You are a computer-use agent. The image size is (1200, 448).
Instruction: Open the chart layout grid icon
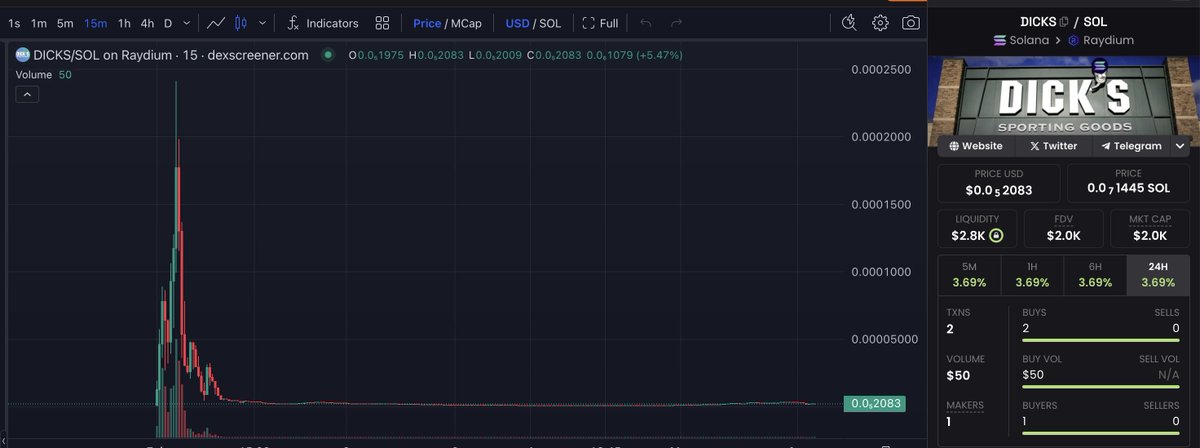click(382, 22)
